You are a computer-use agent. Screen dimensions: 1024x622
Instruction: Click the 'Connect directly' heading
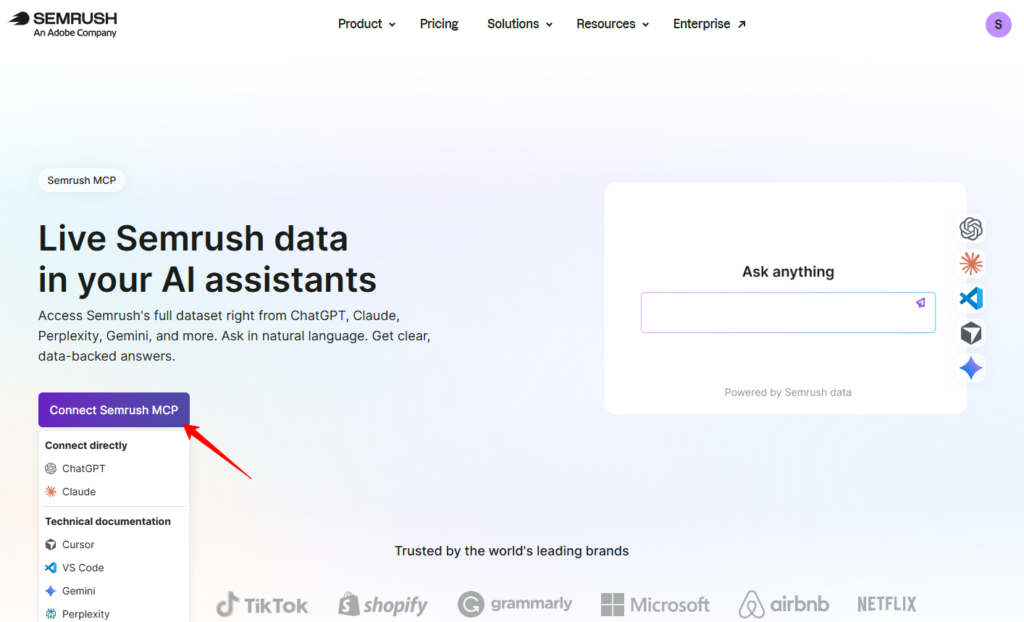coord(86,446)
